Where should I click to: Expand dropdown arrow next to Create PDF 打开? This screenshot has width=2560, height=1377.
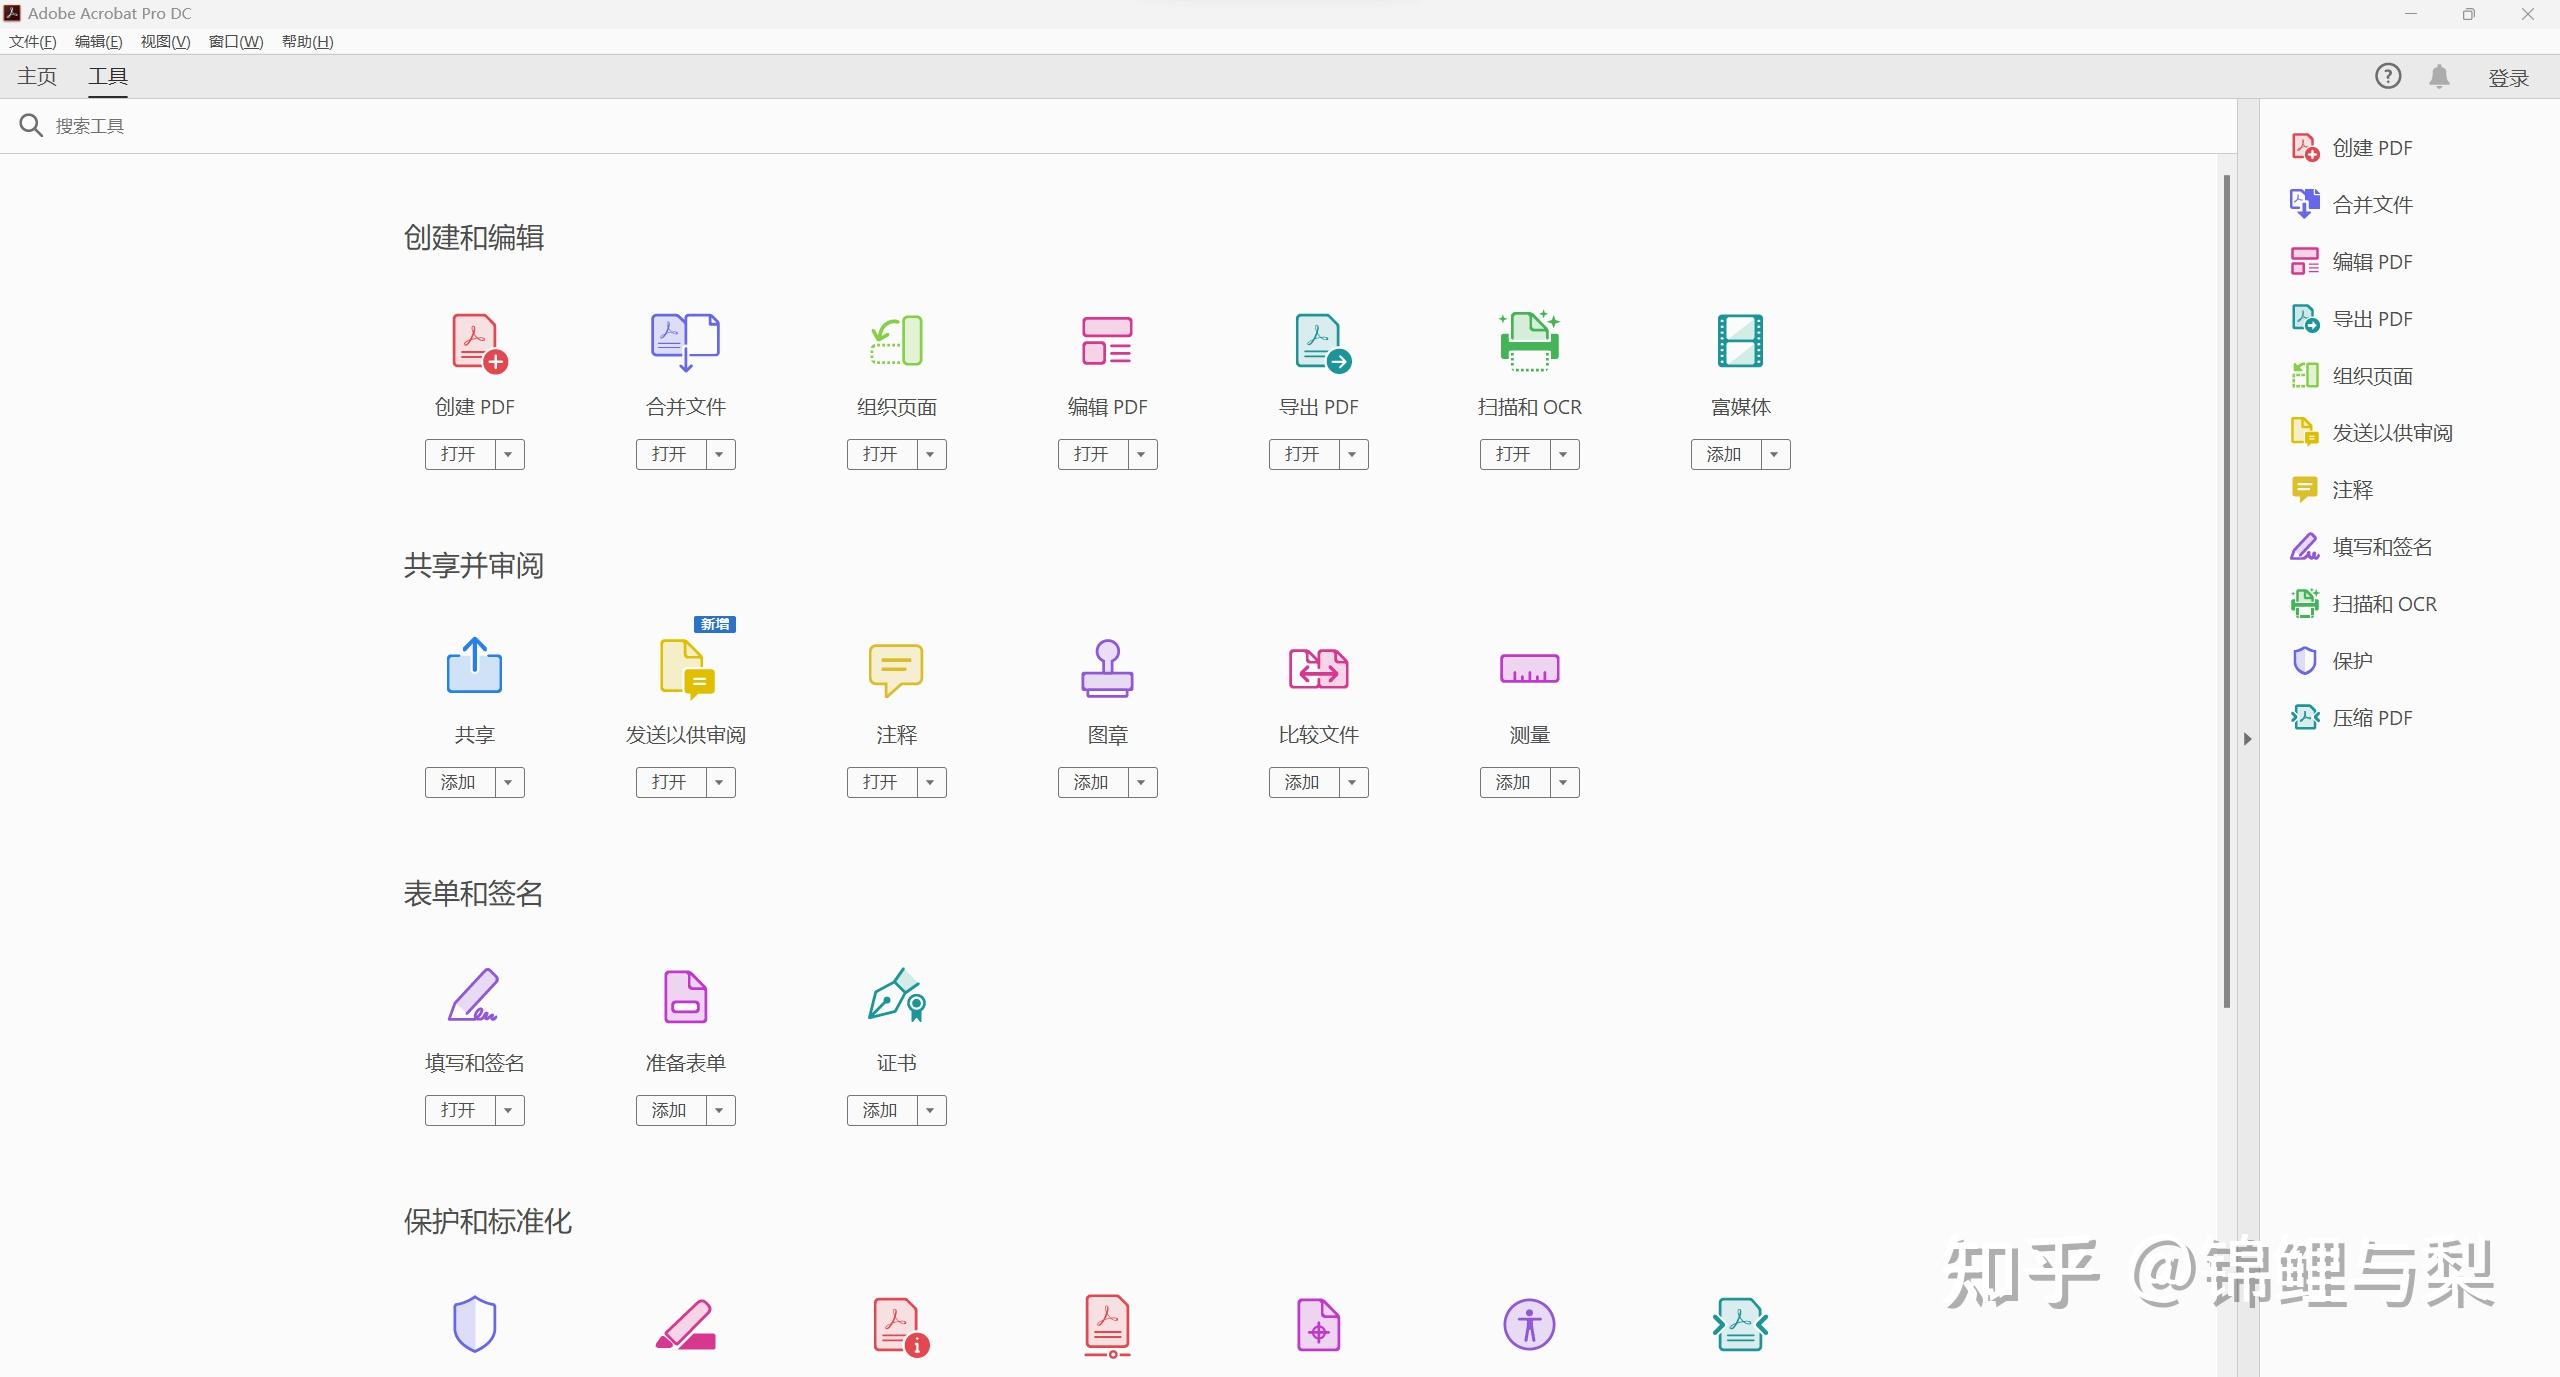click(509, 454)
